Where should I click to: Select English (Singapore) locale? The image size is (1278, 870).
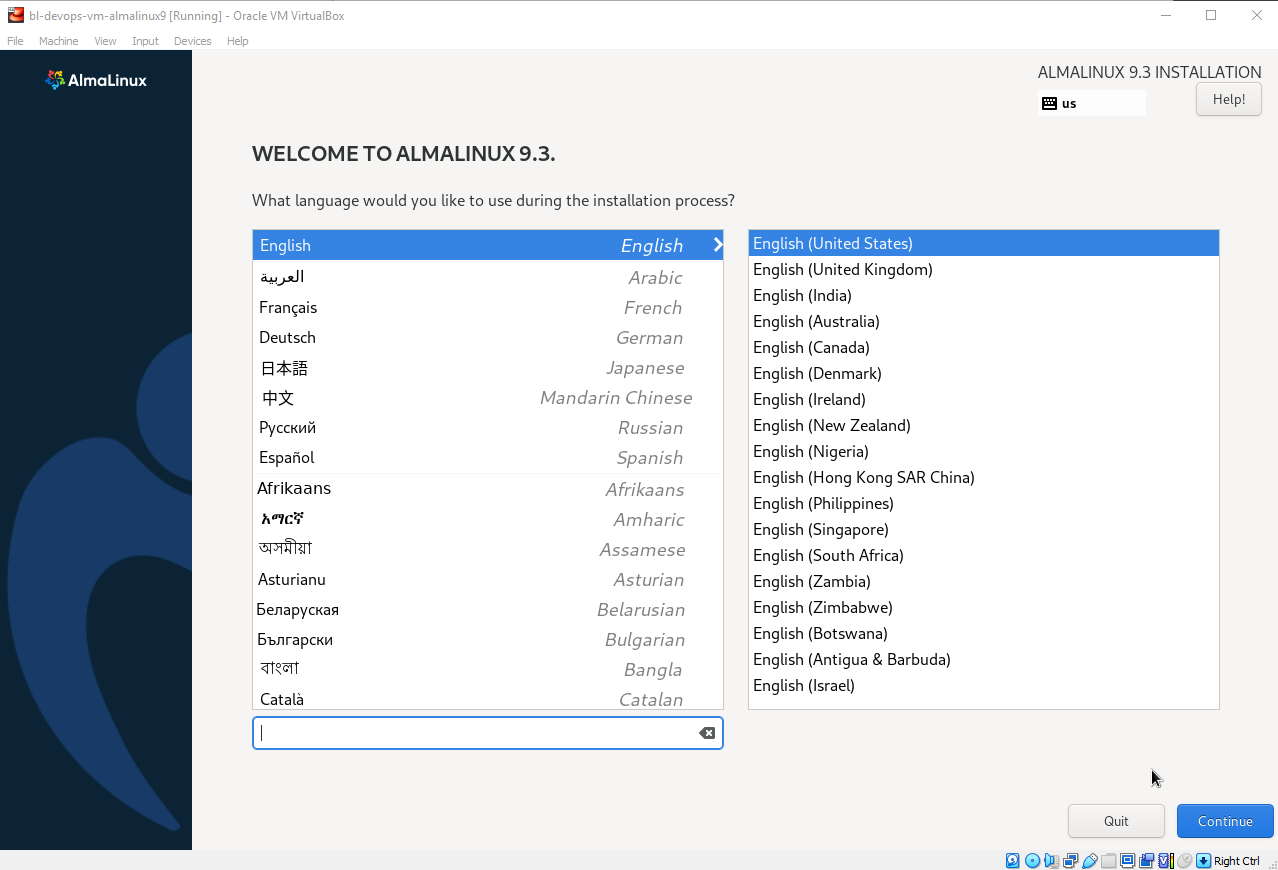[x=984, y=529]
